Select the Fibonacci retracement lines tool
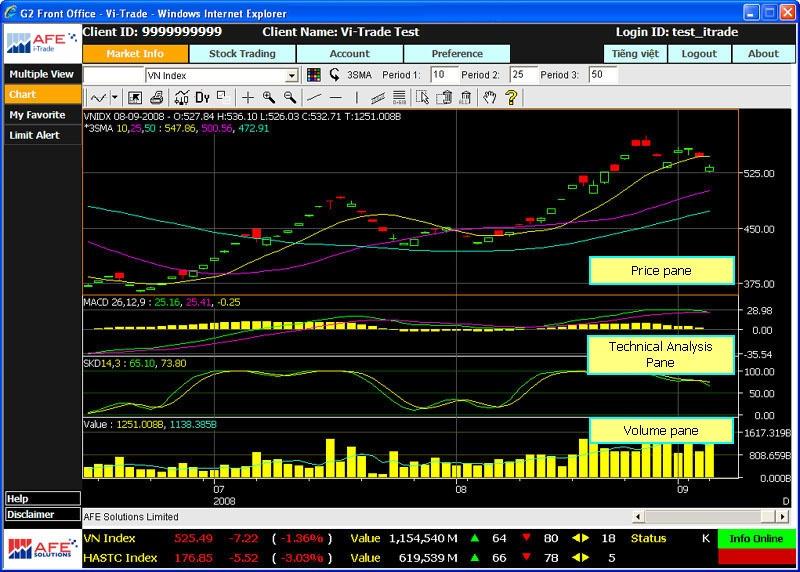The image size is (800, 572). (399, 97)
